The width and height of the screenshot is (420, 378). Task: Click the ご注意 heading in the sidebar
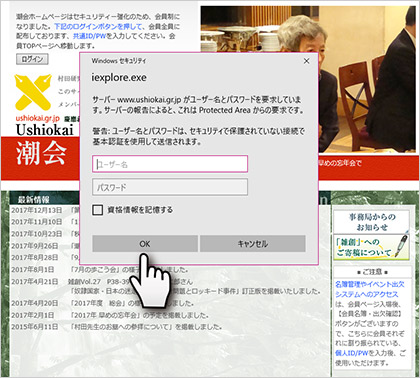pyautogui.click(x=372, y=272)
